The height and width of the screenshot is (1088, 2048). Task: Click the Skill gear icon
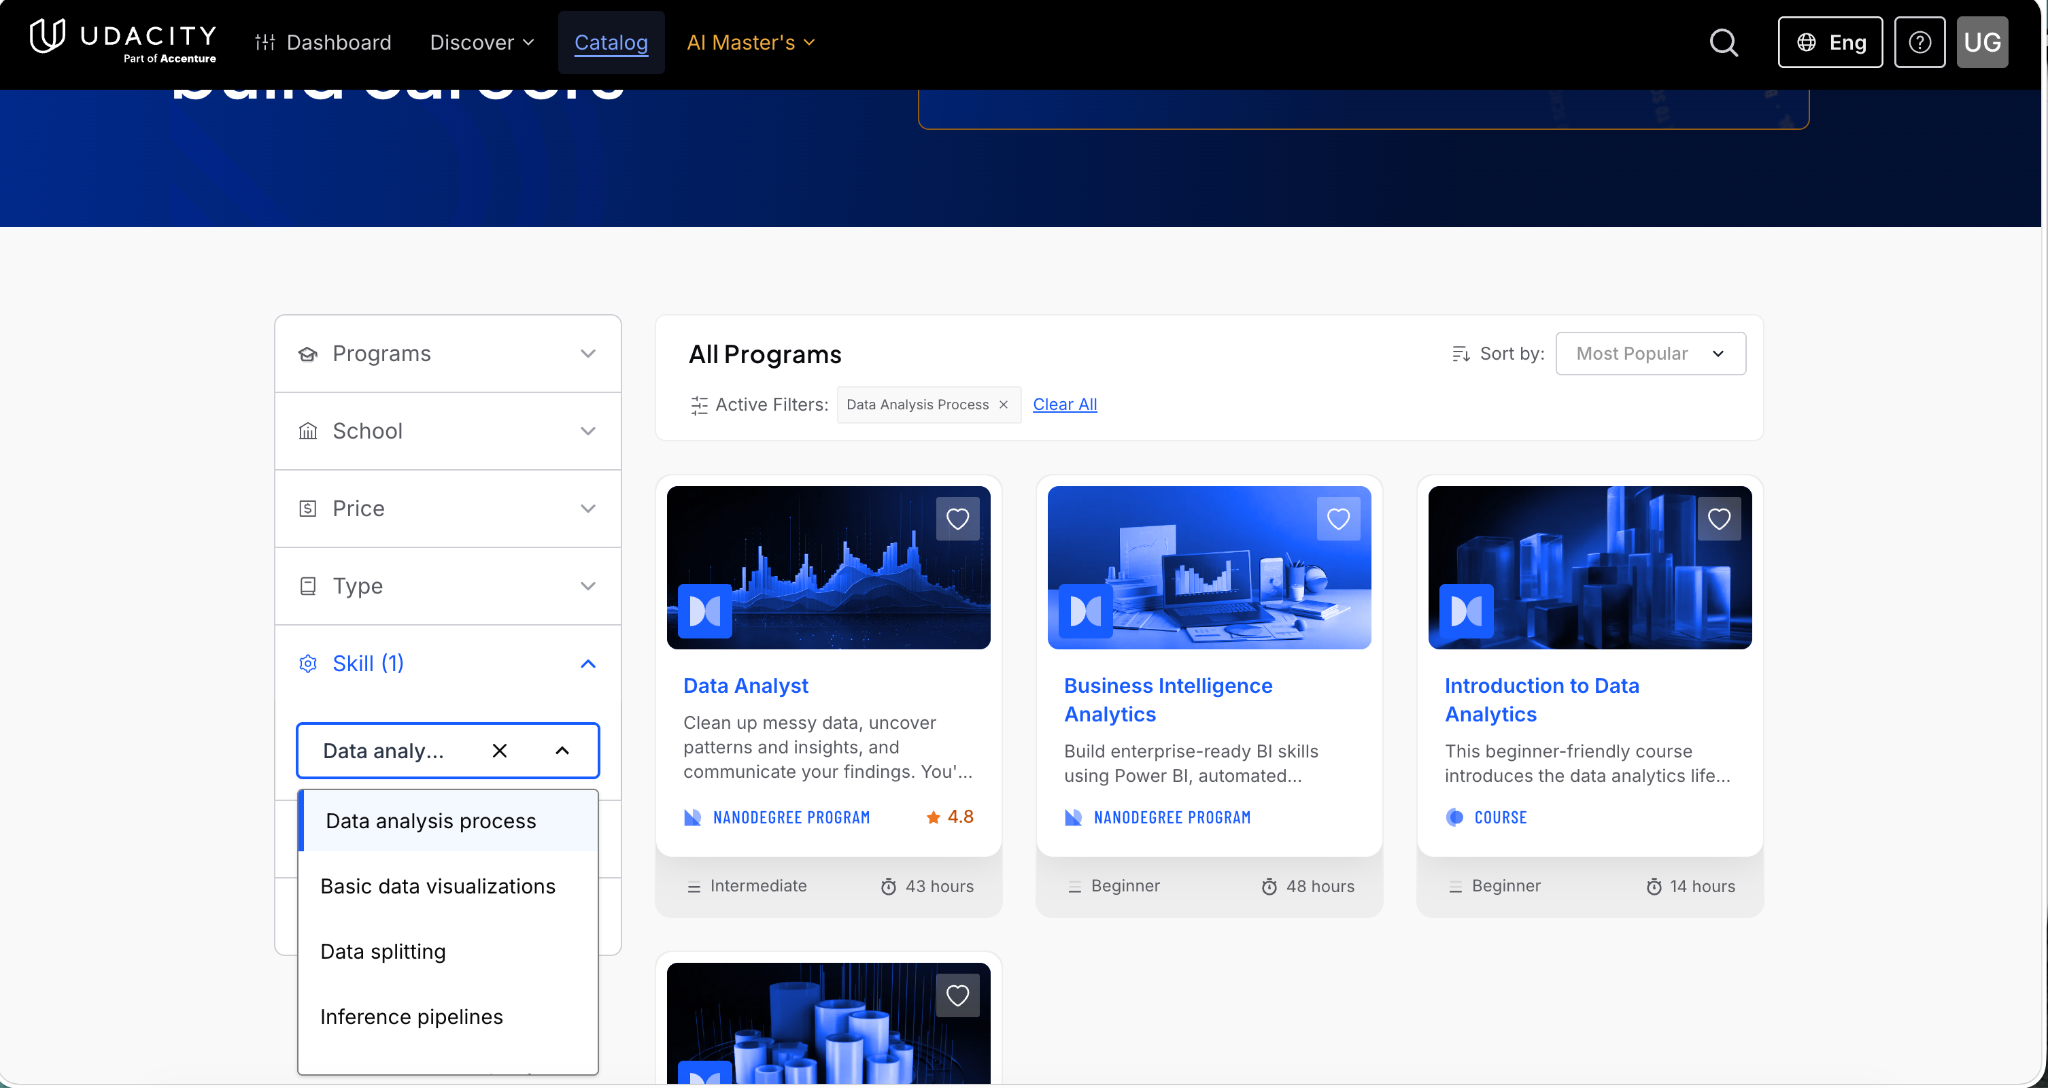(308, 664)
